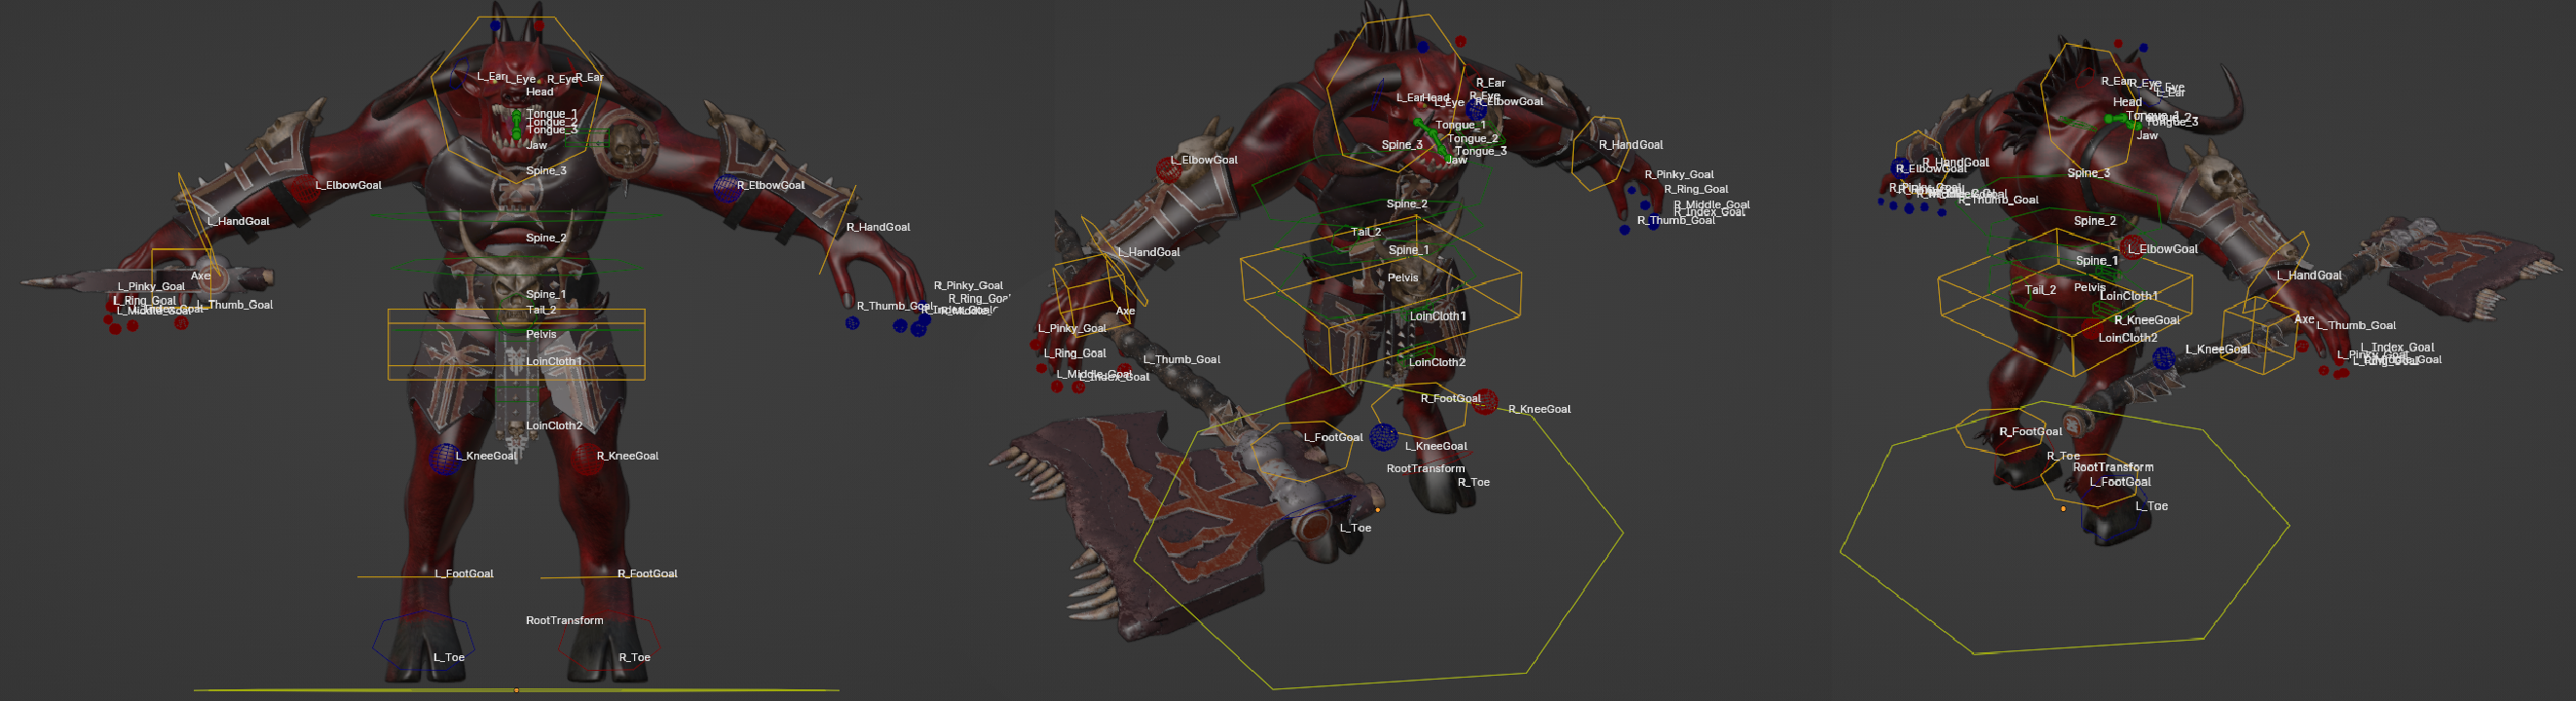
Task: Select blue L_KneeGoal sphere in right view
Action: [2163, 357]
